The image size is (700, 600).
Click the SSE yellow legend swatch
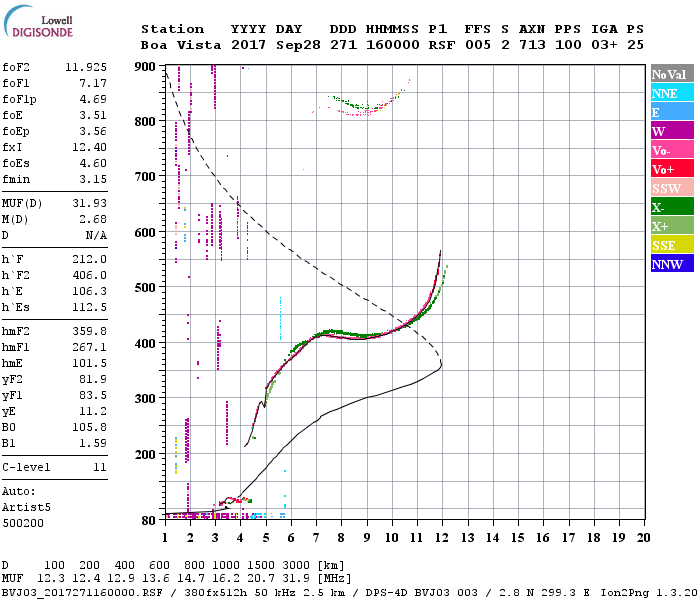pos(672,245)
